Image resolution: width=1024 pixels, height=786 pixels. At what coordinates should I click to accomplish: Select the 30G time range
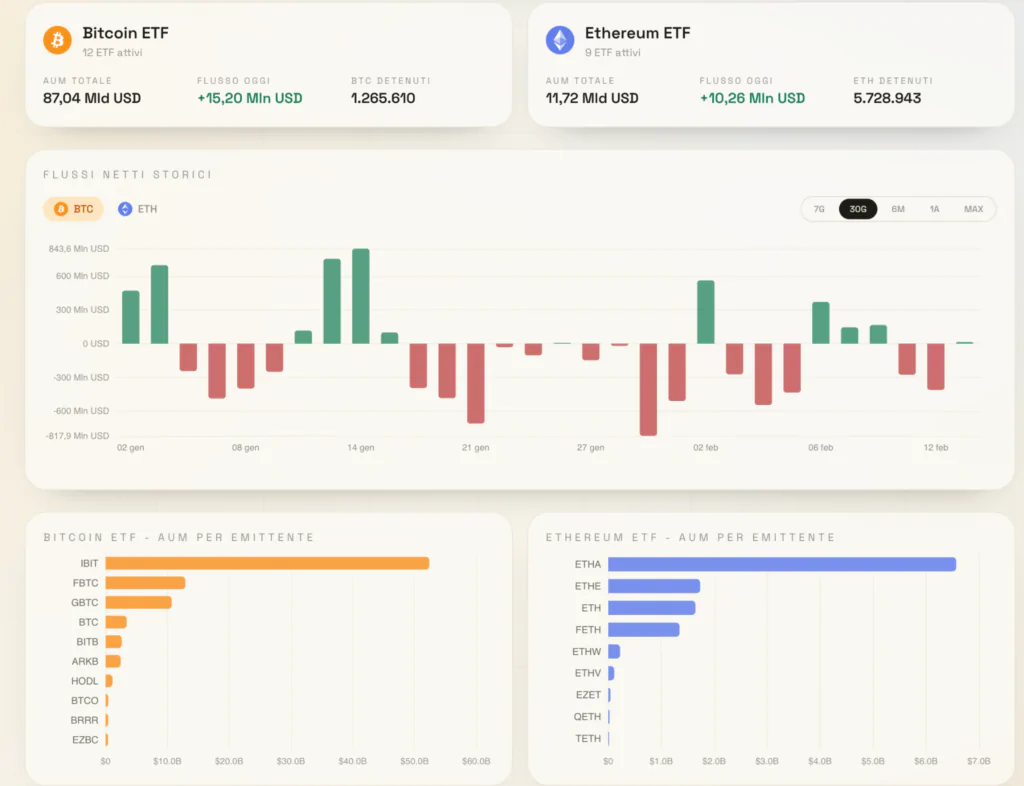857,209
